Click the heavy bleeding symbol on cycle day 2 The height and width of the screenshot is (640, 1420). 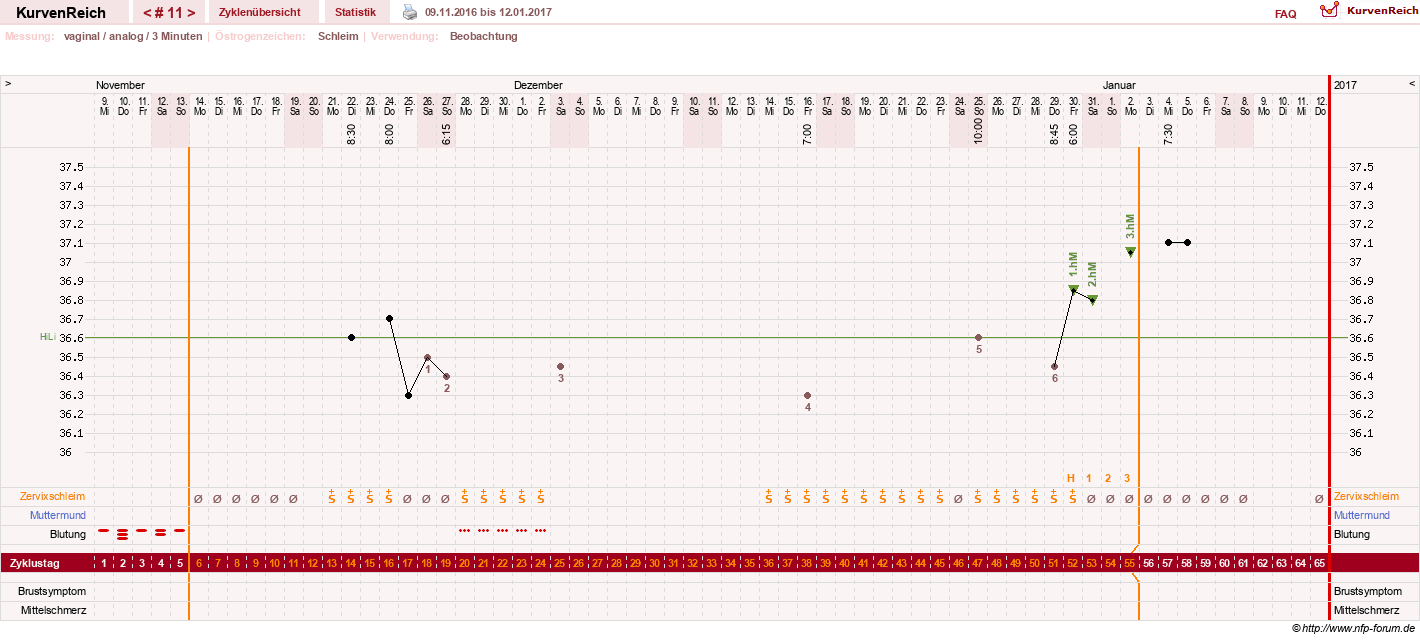122,534
